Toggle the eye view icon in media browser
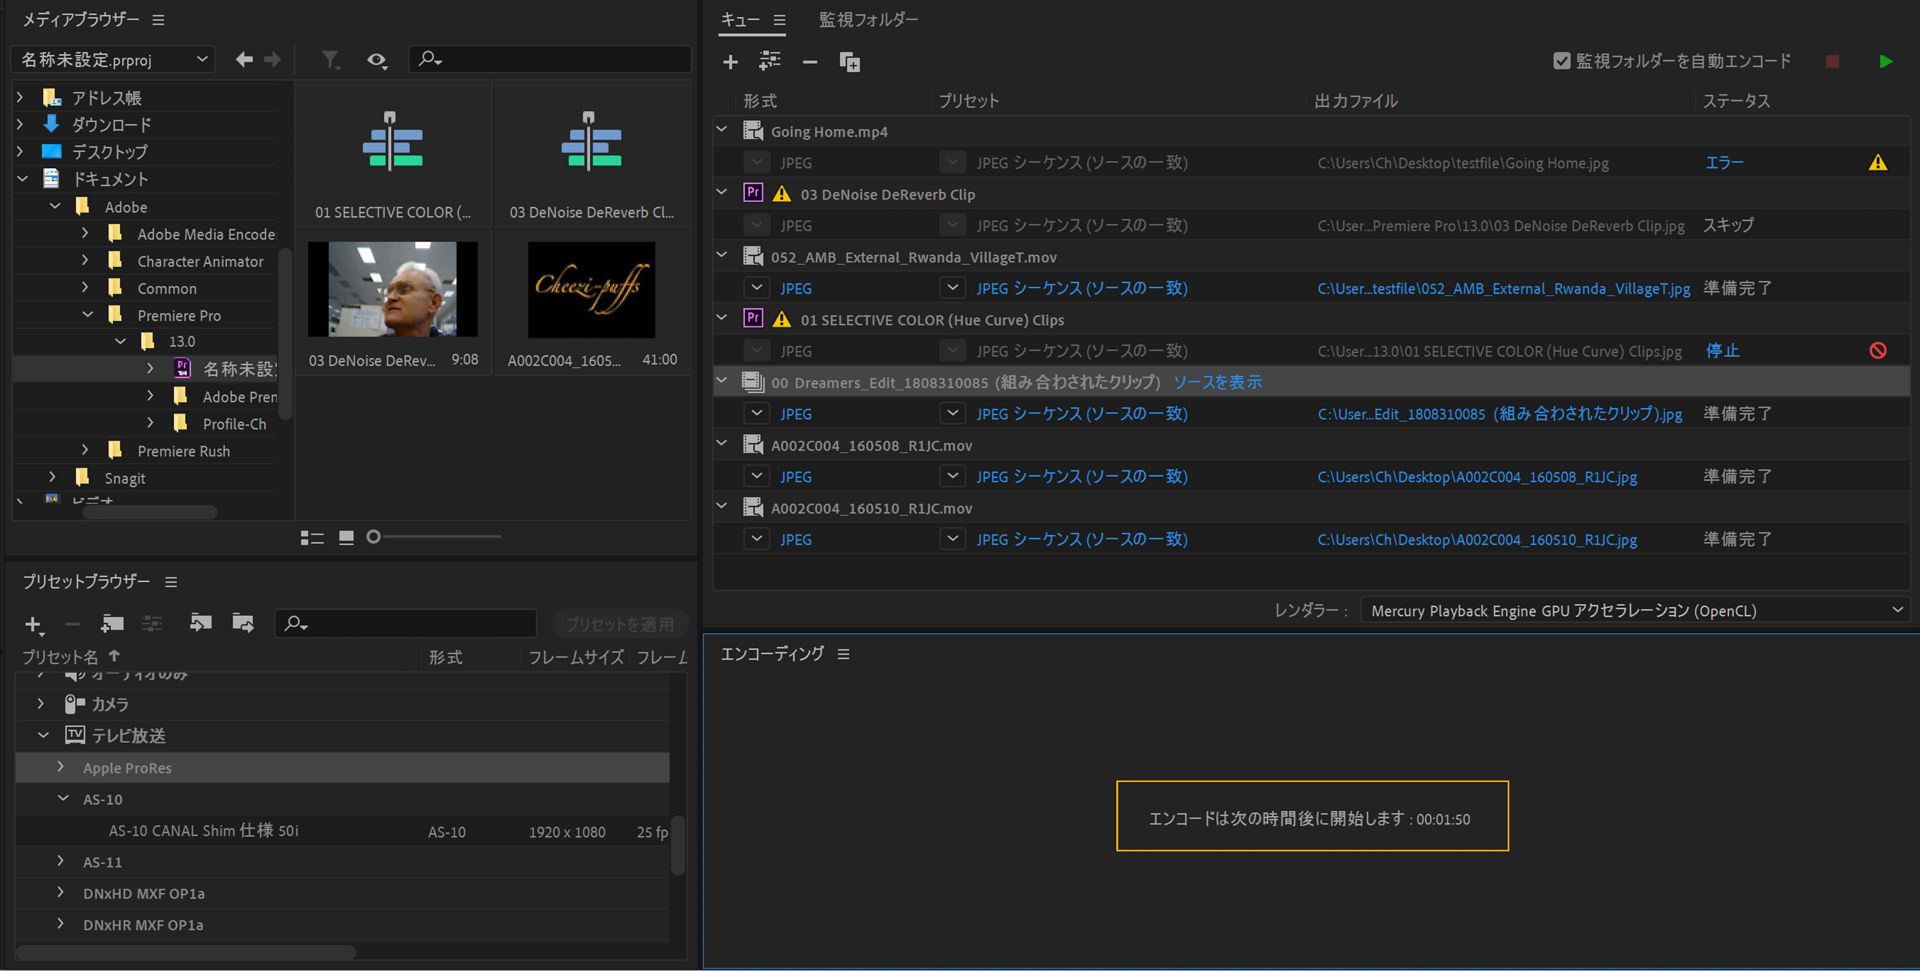The width and height of the screenshot is (1920, 971). (376, 60)
